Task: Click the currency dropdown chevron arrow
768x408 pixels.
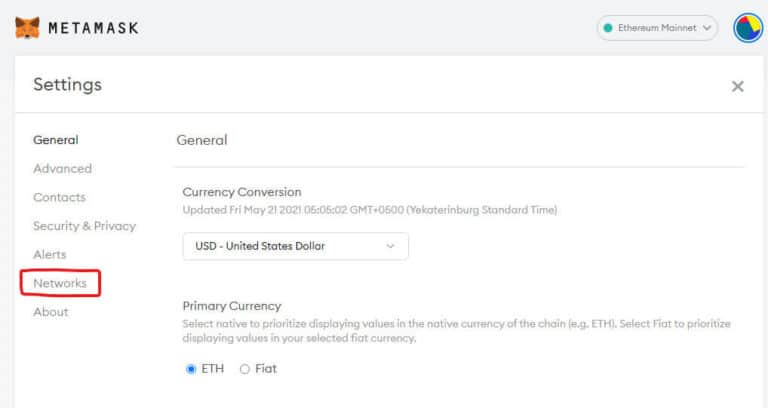Action: coord(390,246)
